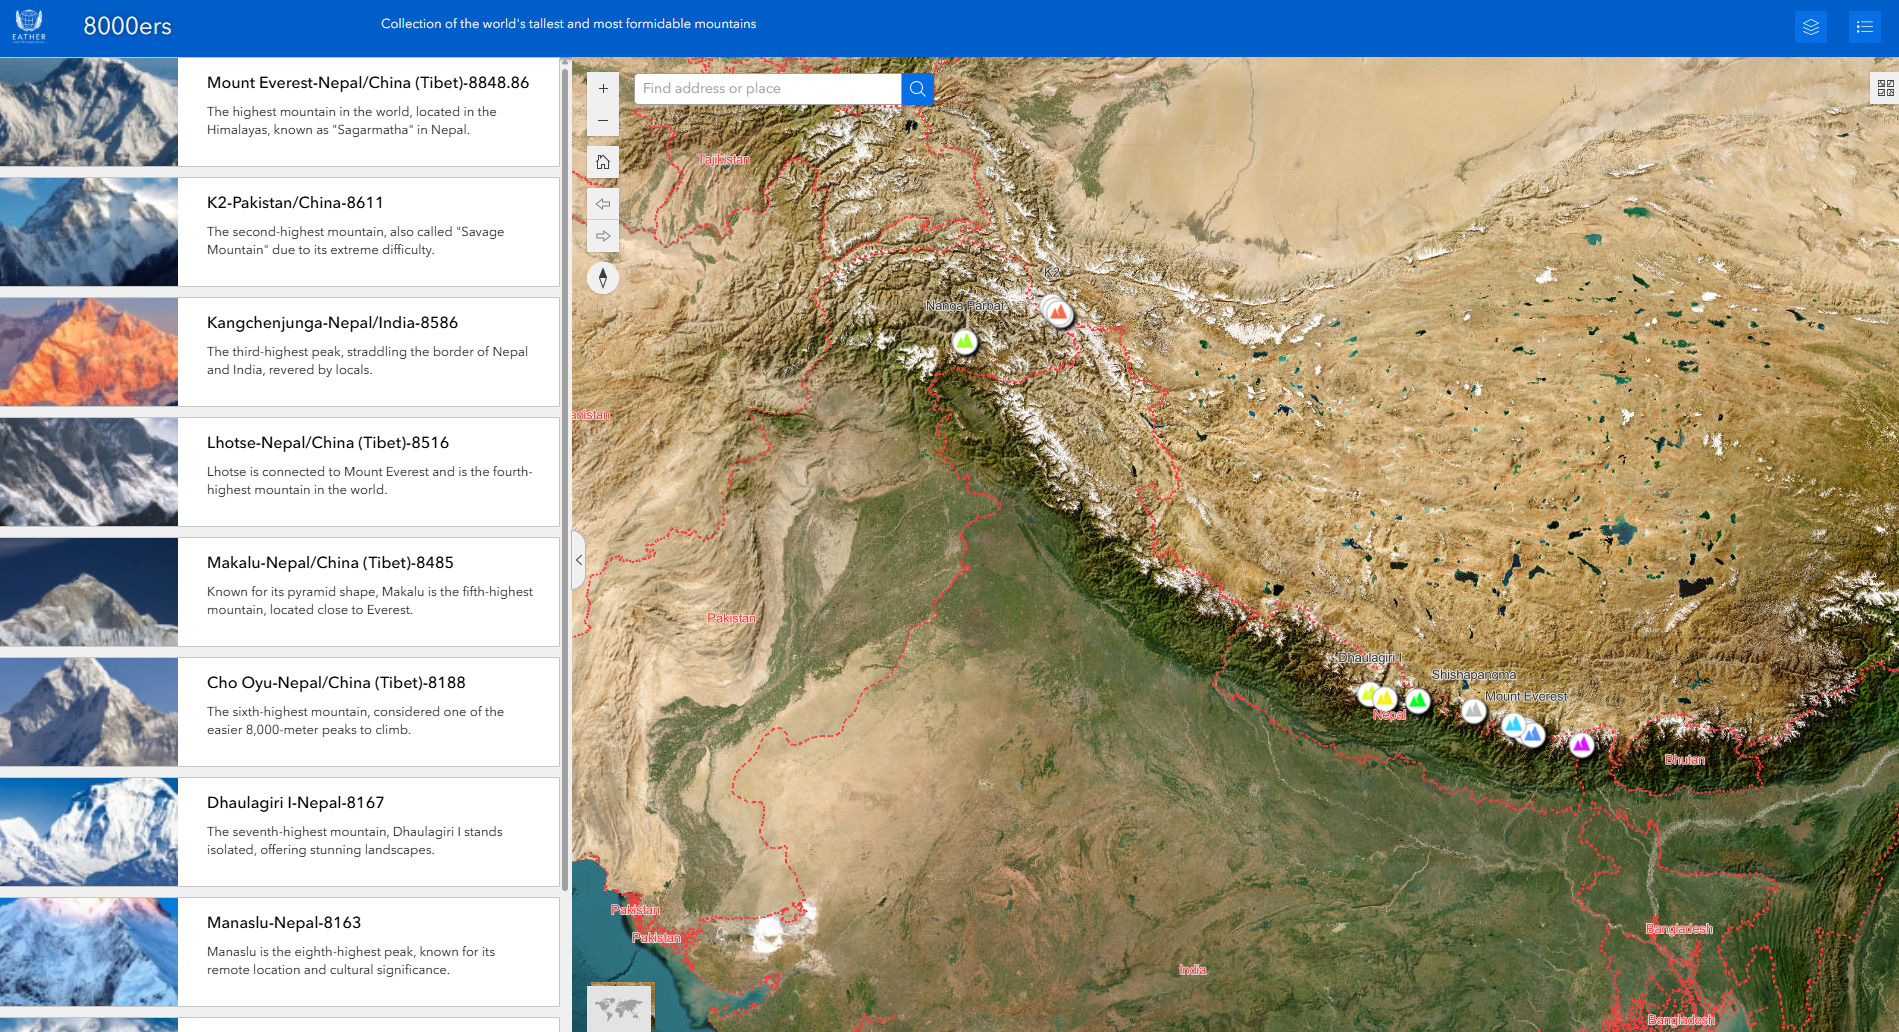
Task: Focus the Find address or place field
Action: pyautogui.click(x=767, y=89)
